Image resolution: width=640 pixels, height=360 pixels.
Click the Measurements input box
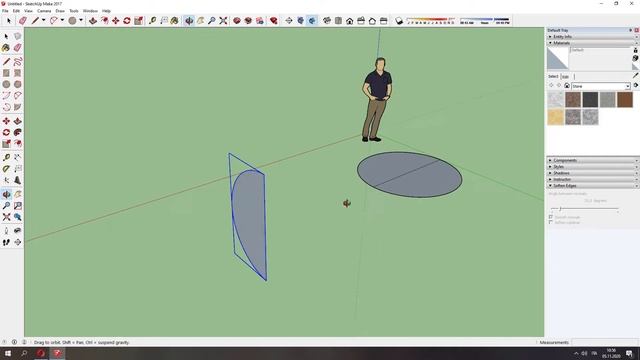[605, 342]
